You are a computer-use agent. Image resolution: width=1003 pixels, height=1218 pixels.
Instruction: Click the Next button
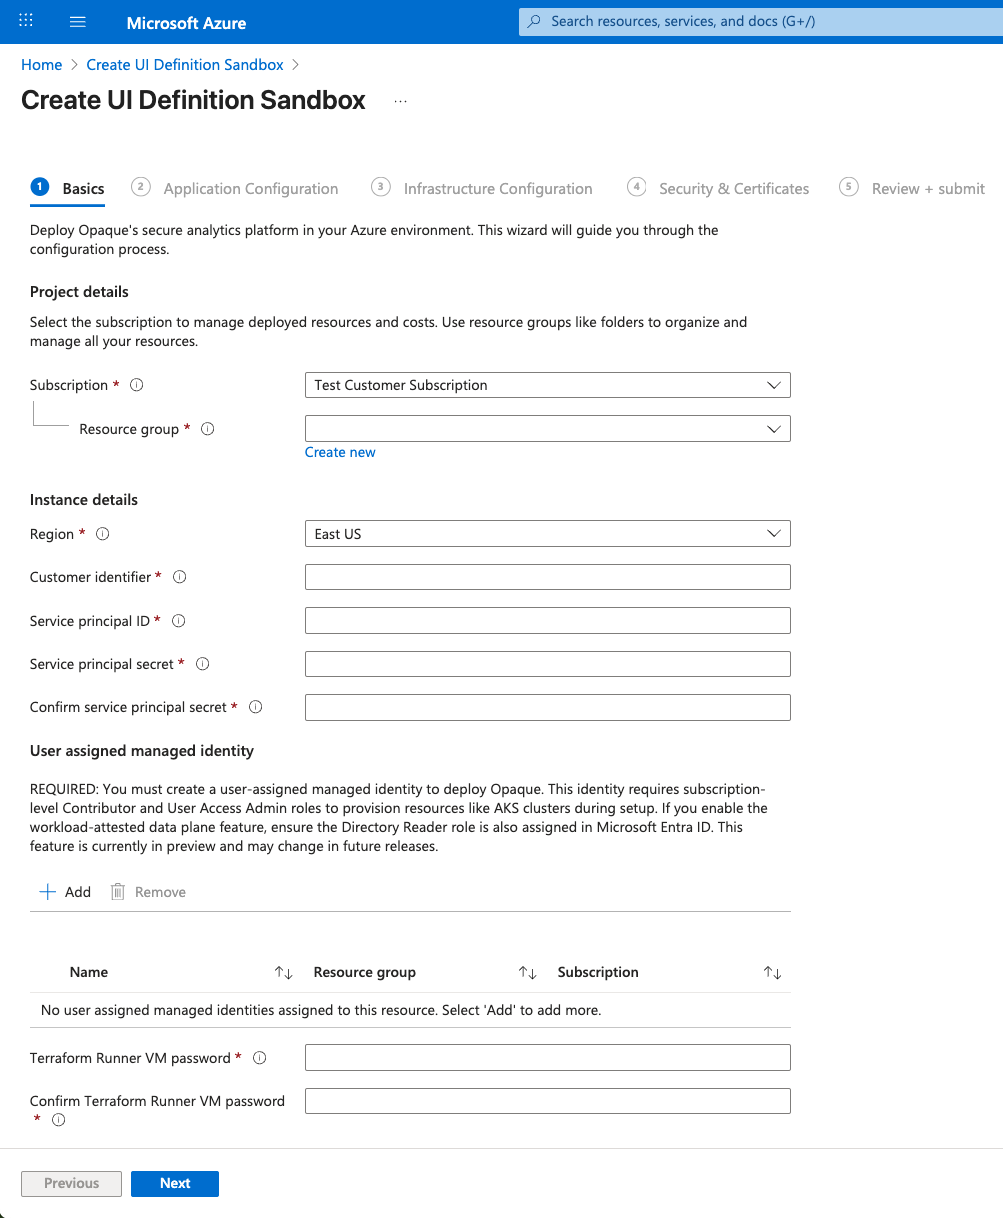click(175, 1183)
